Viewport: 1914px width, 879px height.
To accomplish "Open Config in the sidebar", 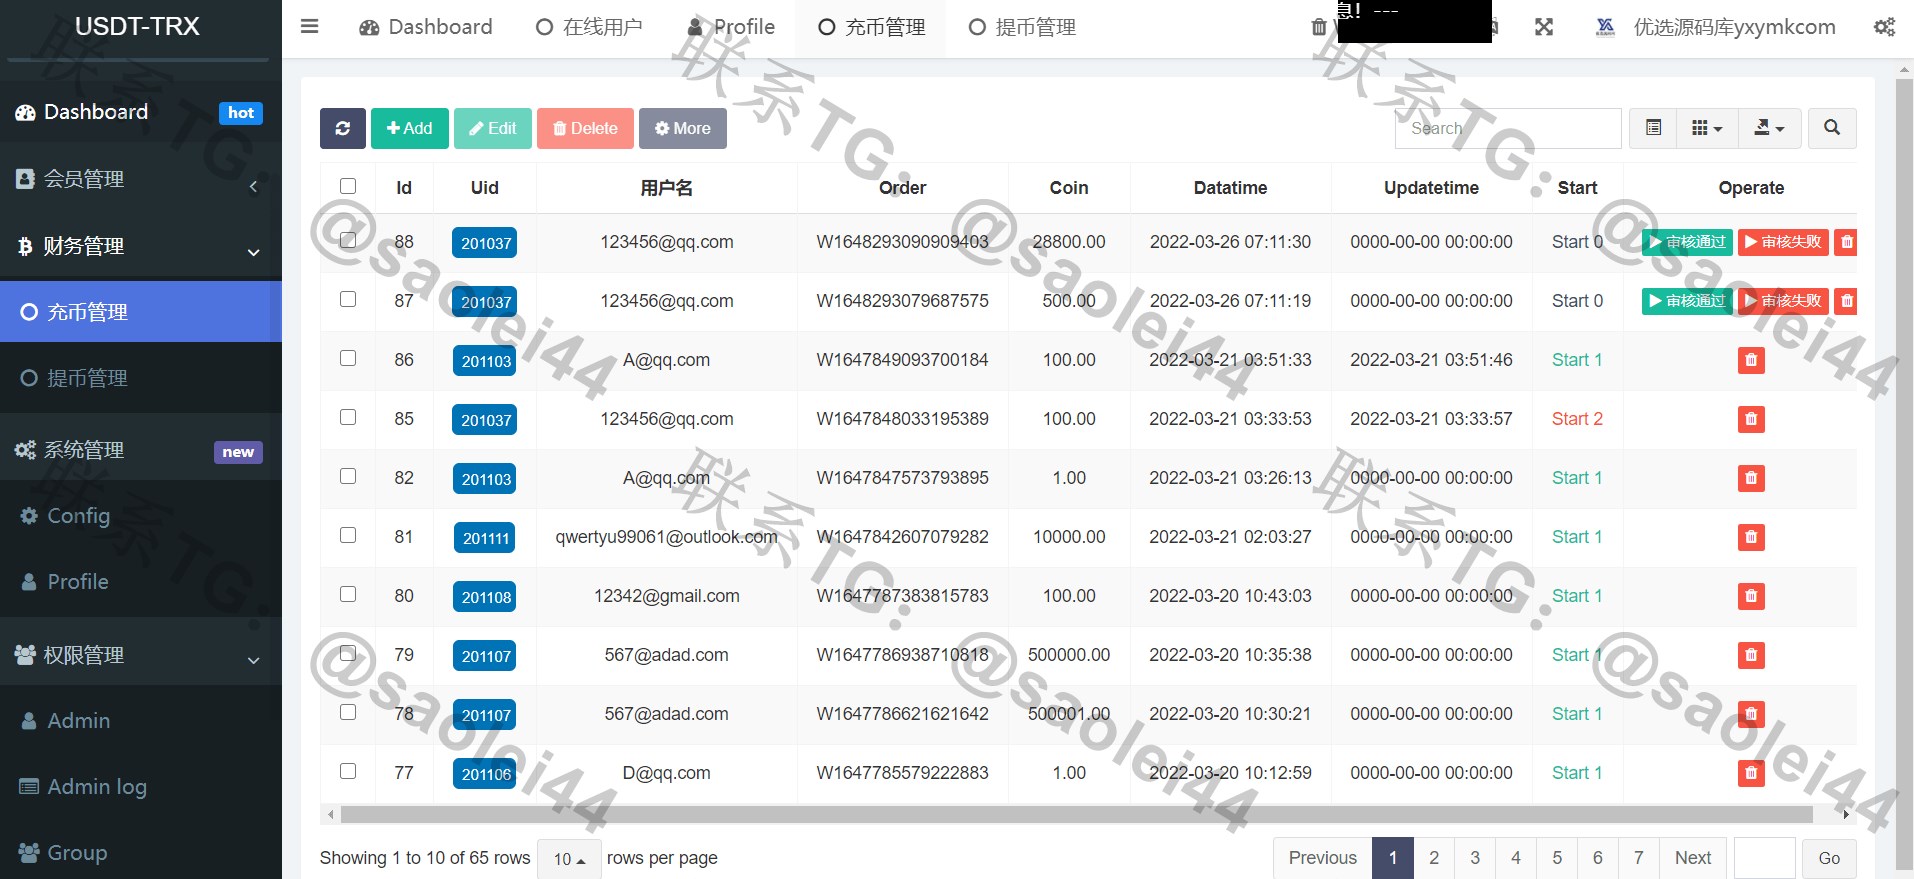I will click(141, 516).
